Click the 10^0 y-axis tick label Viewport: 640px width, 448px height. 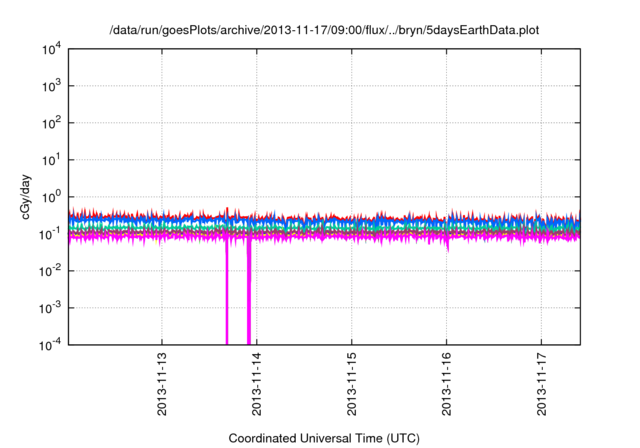pos(51,197)
